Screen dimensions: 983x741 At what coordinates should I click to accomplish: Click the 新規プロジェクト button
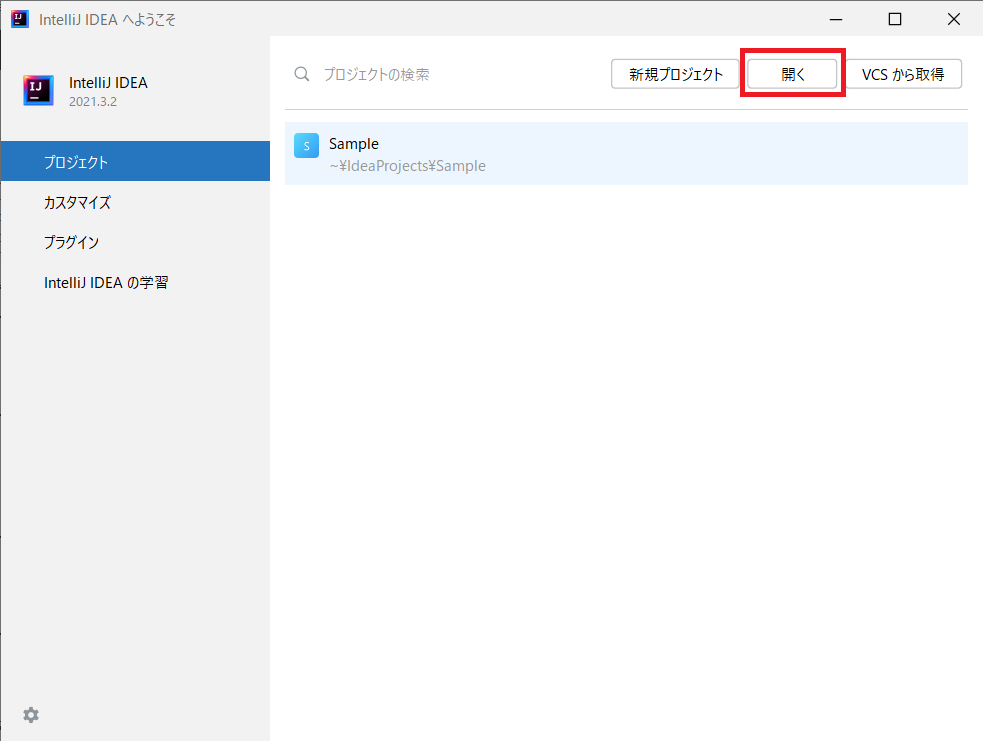click(x=675, y=74)
